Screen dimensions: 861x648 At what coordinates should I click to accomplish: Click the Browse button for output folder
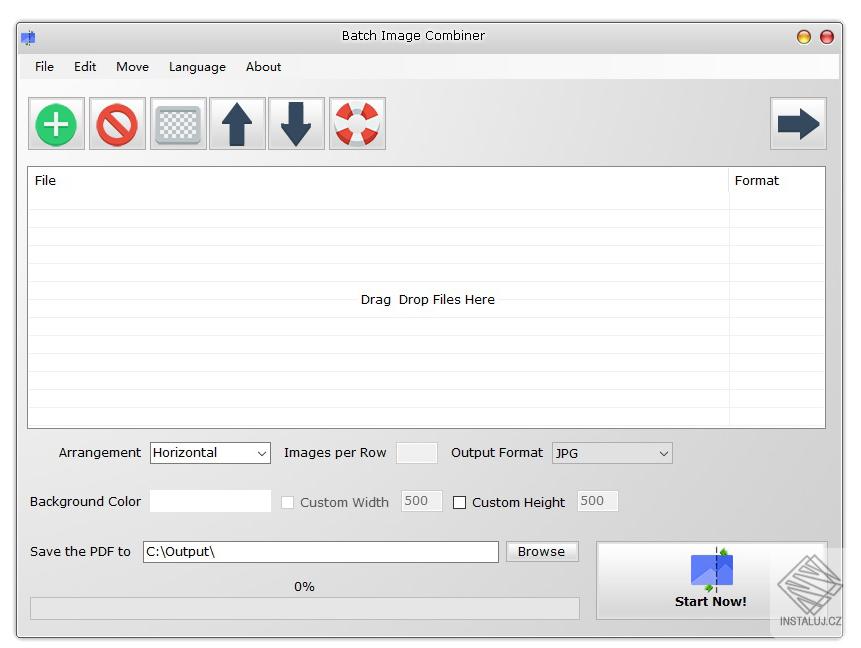coord(542,551)
